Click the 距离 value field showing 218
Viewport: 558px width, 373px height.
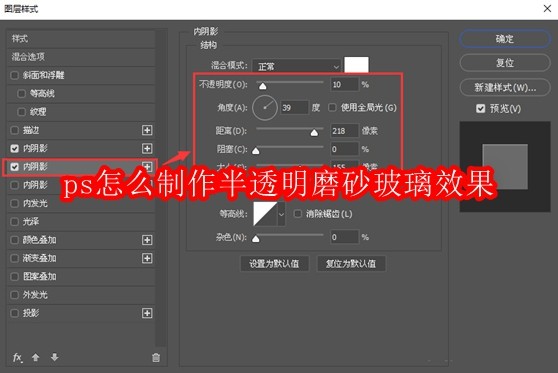tap(344, 131)
